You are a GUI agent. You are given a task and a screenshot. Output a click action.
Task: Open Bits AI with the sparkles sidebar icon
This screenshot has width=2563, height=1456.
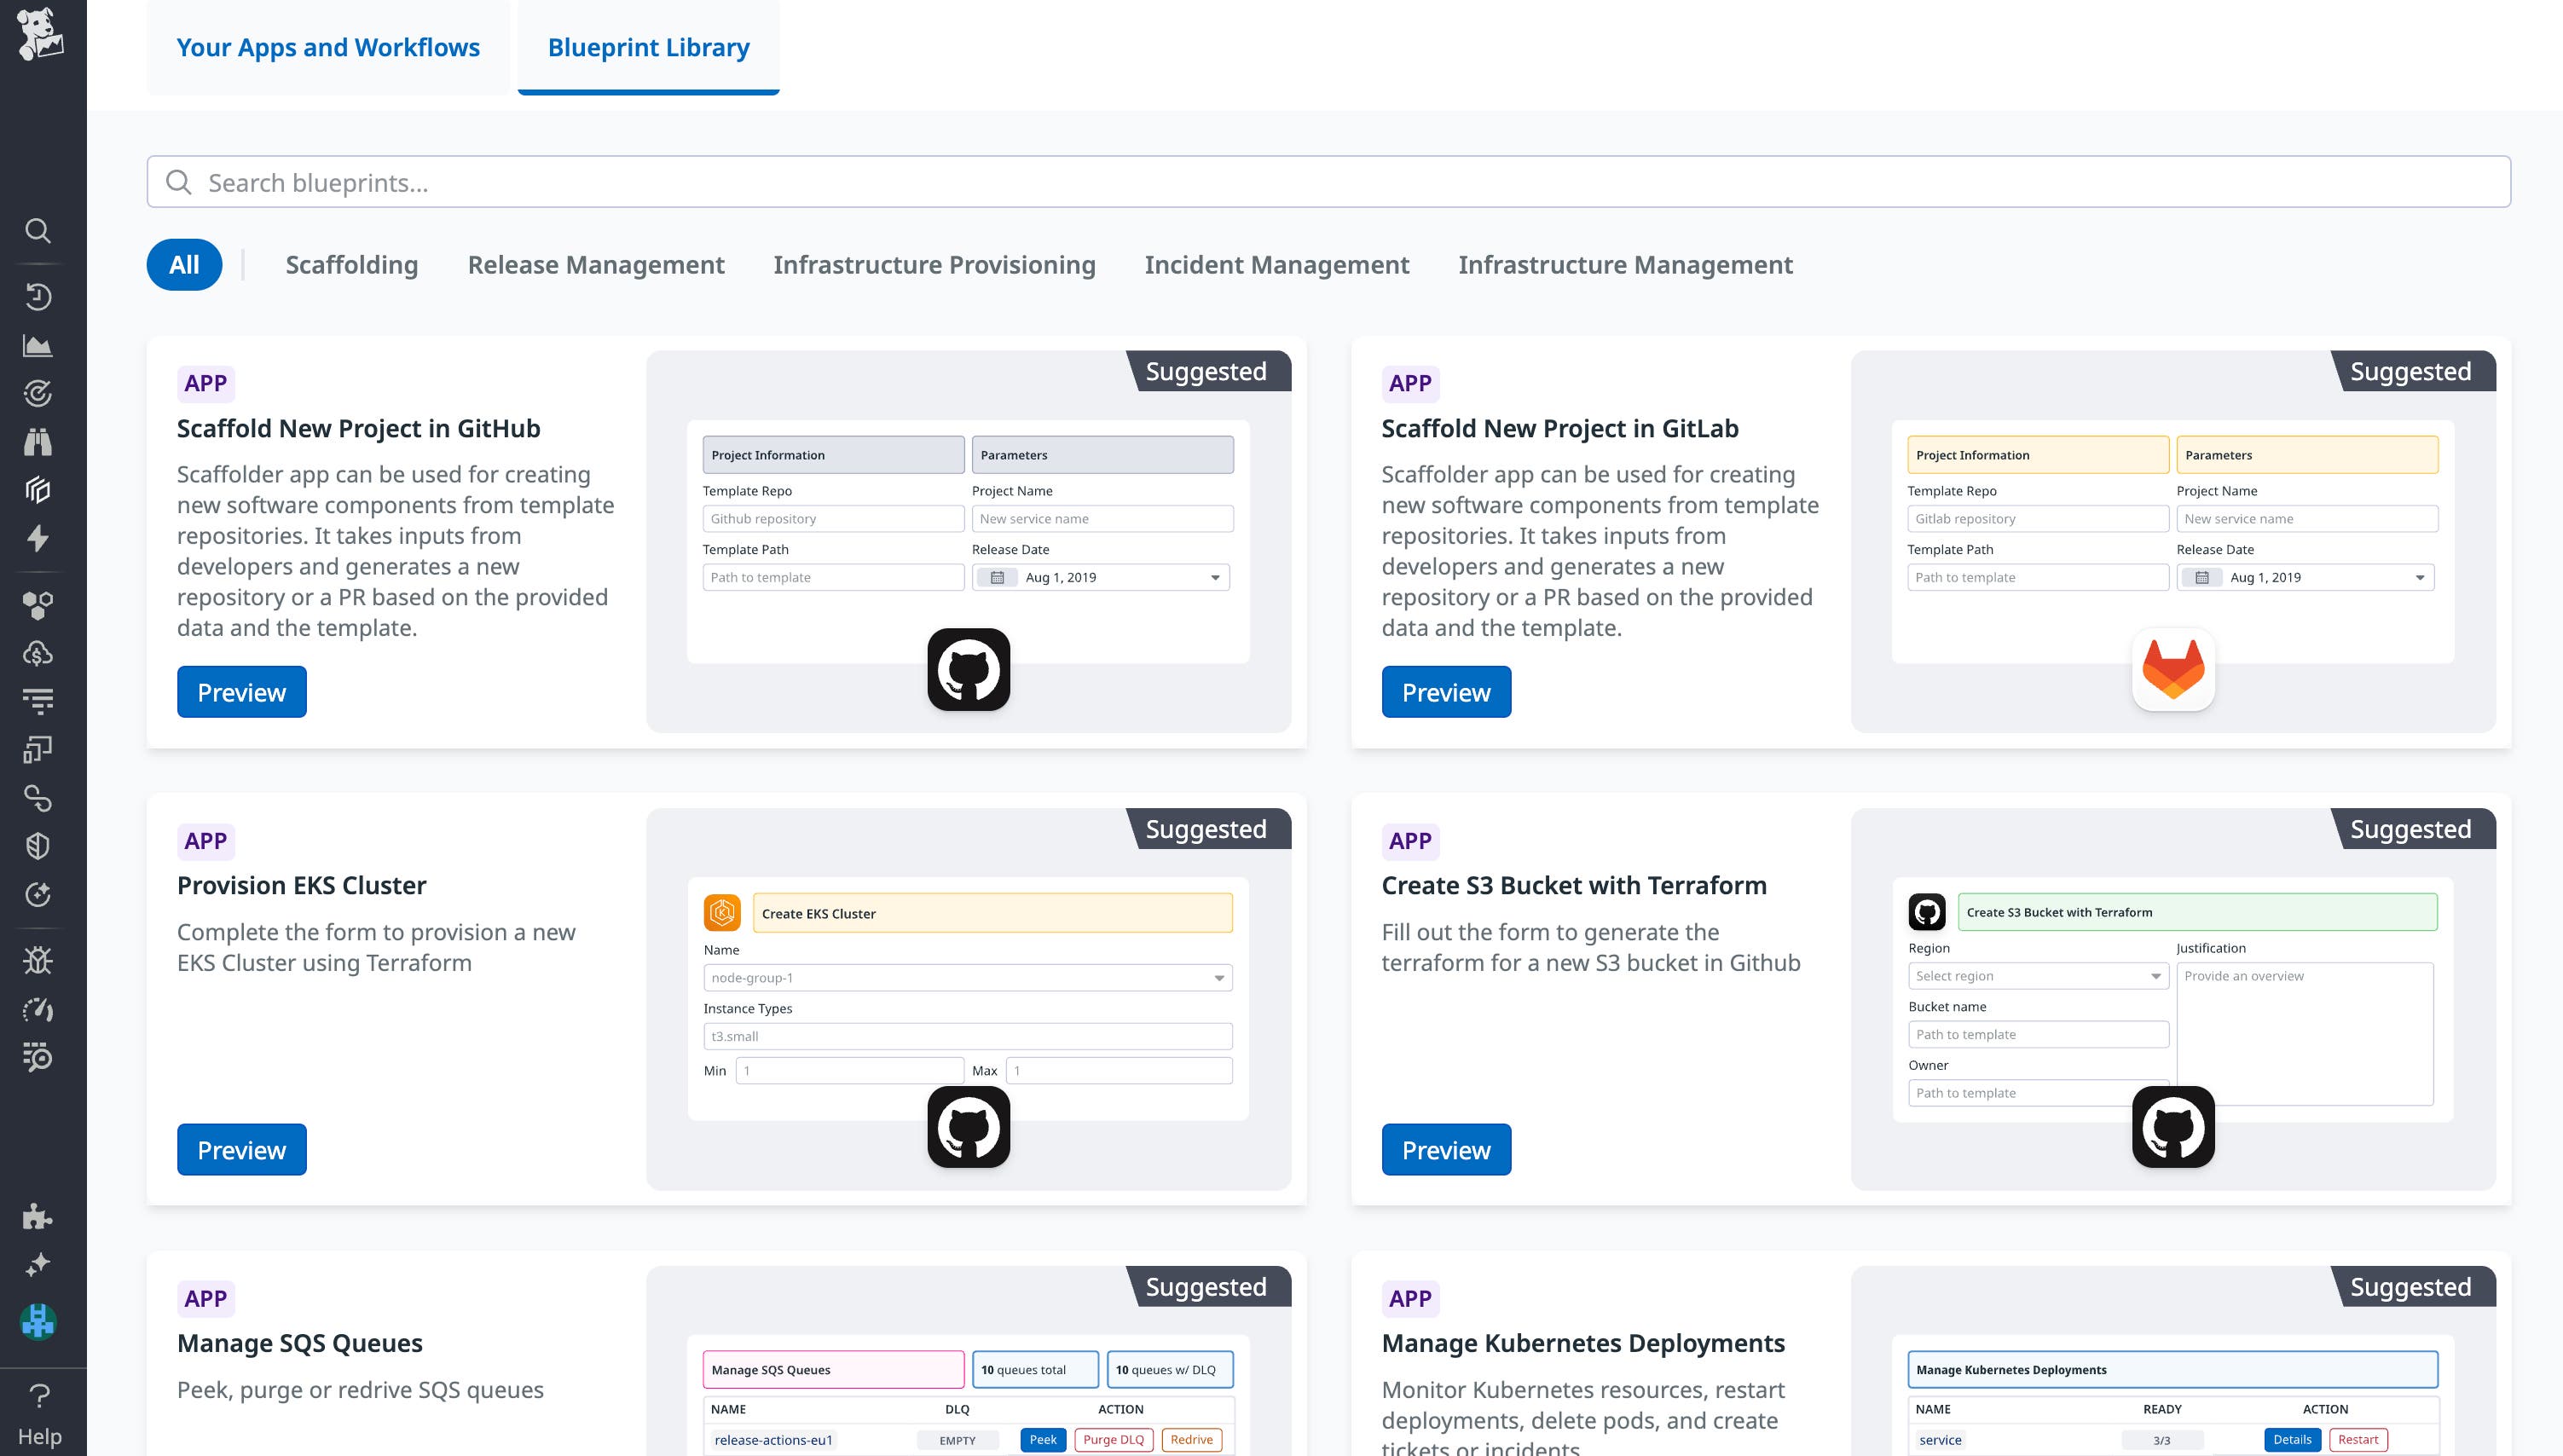click(x=38, y=1263)
